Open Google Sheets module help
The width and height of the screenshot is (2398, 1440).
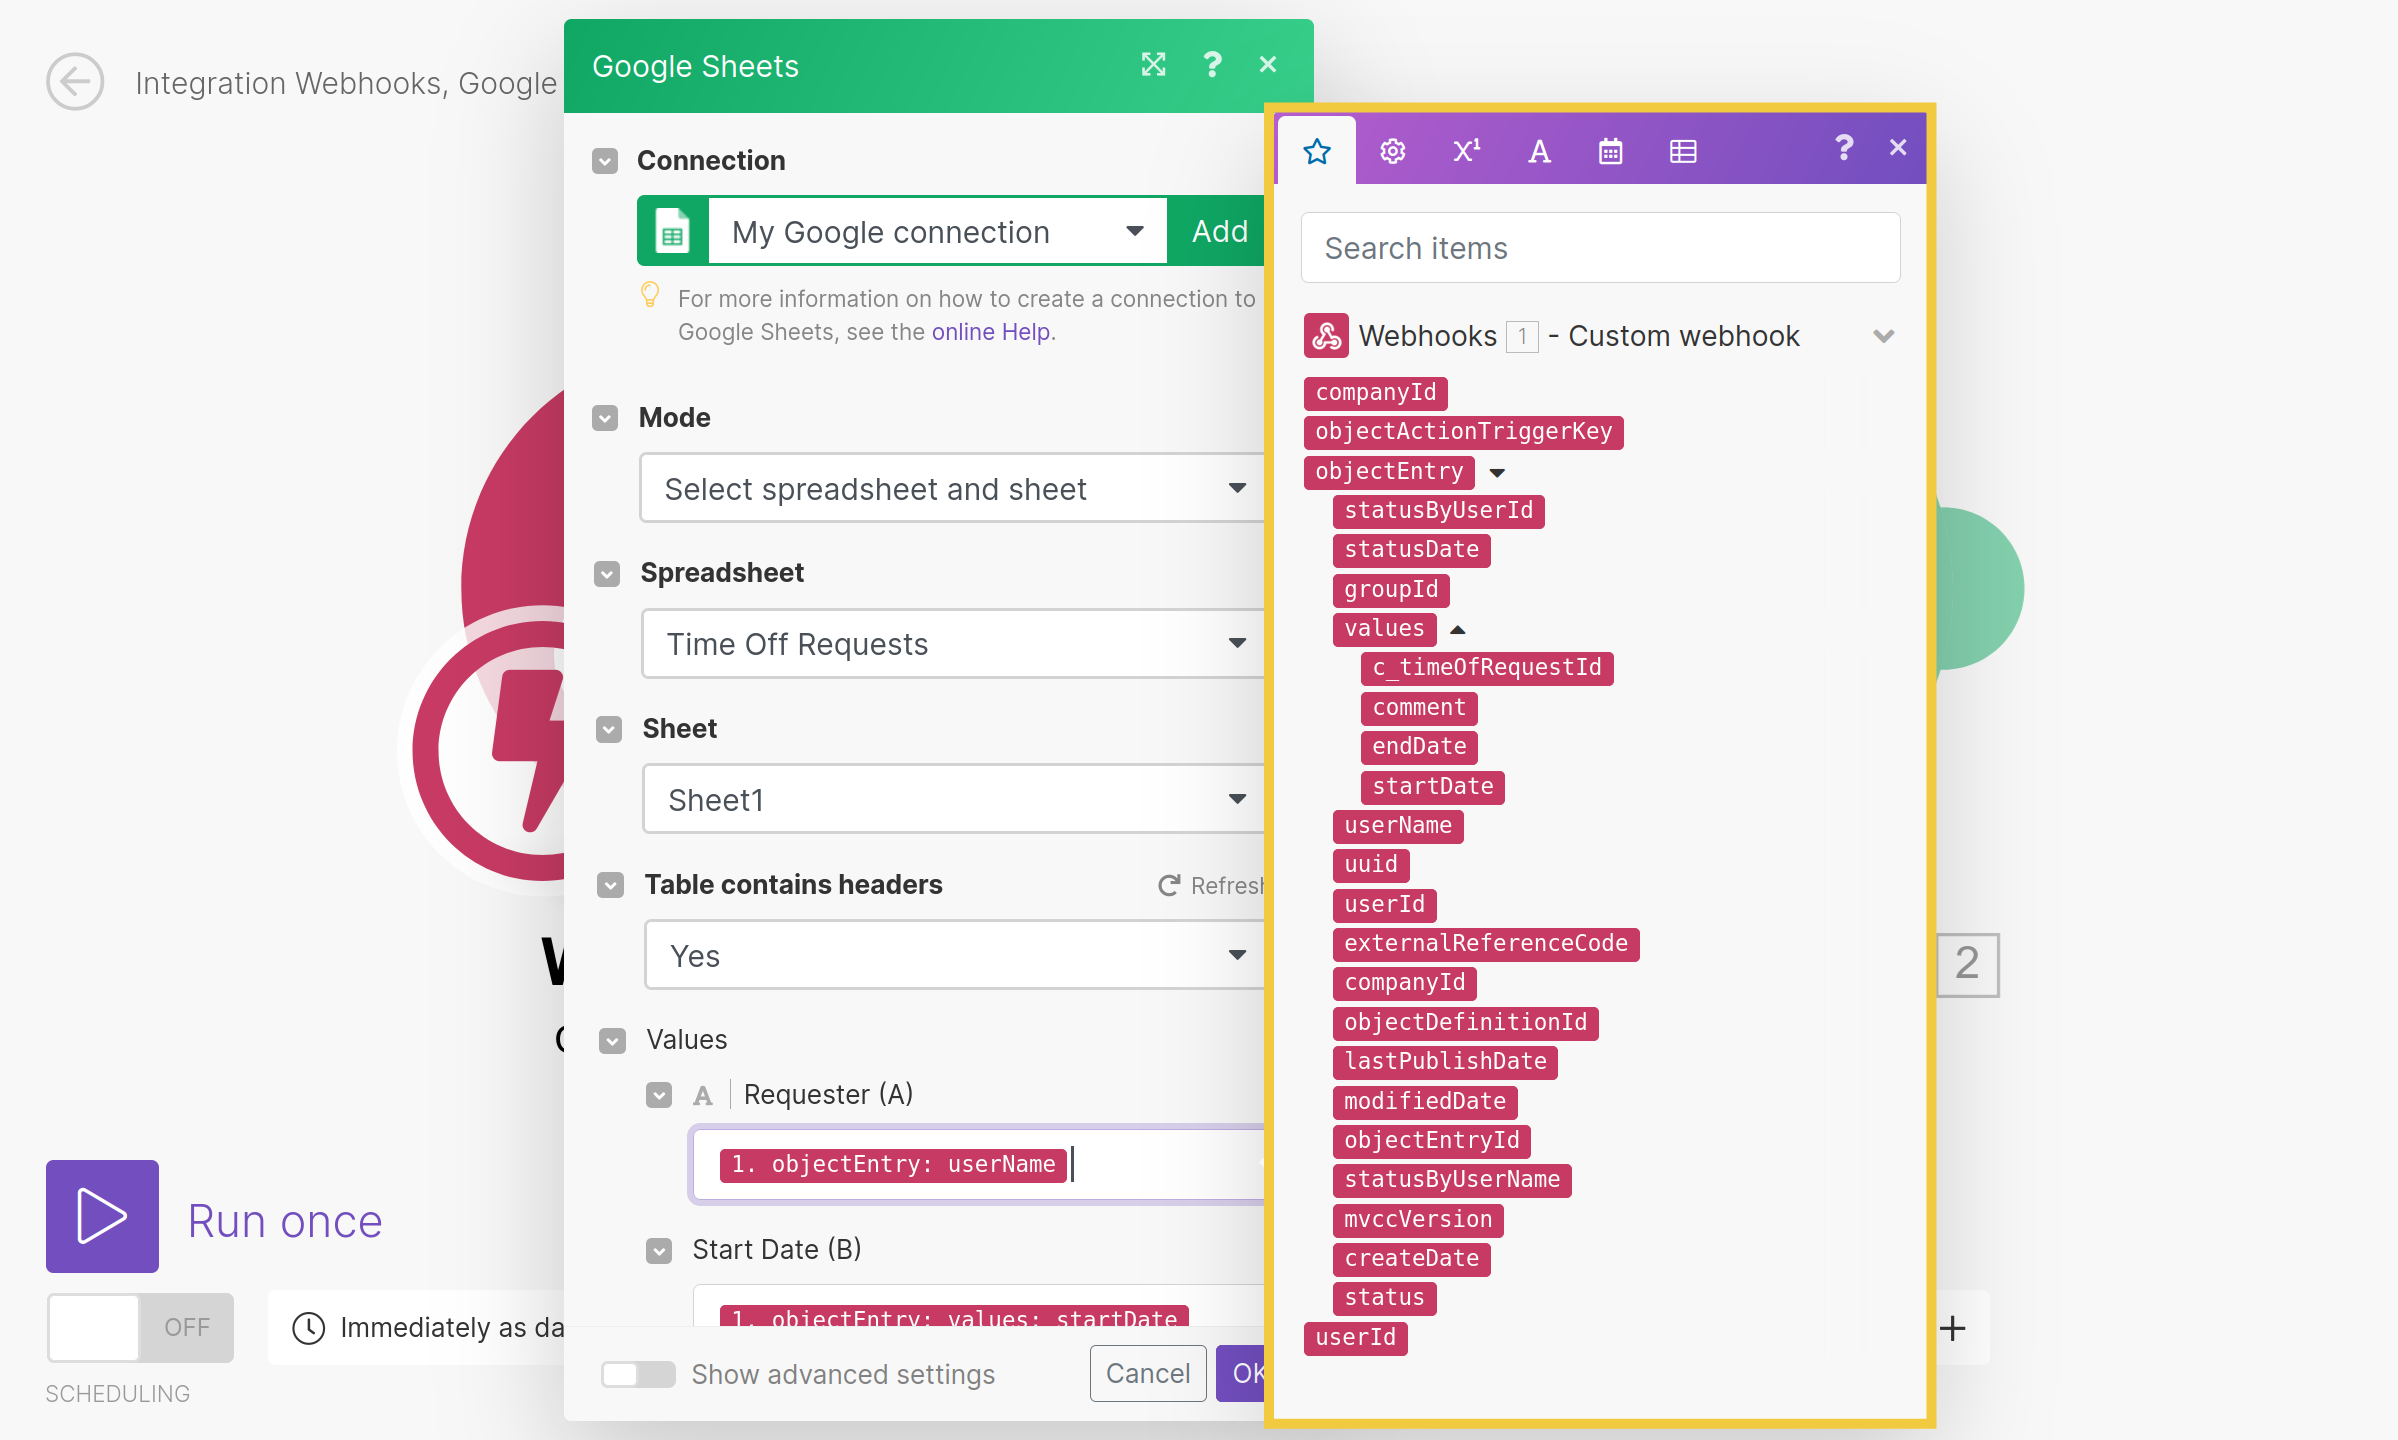(x=1212, y=65)
